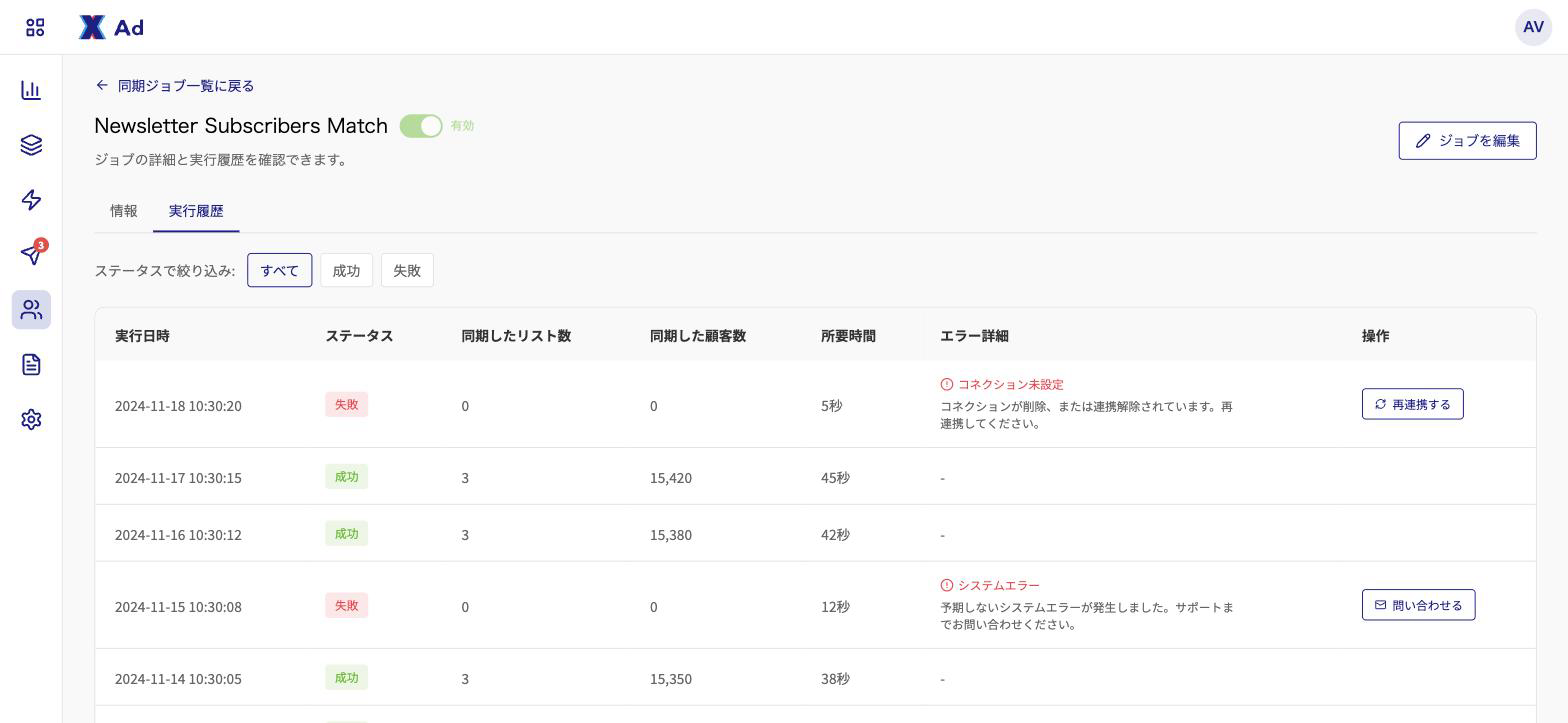Viewport: 1568px width, 723px height.
Task: Click the 2024-11-16 10:30:12 timestamp
Action: pyautogui.click(x=178, y=535)
